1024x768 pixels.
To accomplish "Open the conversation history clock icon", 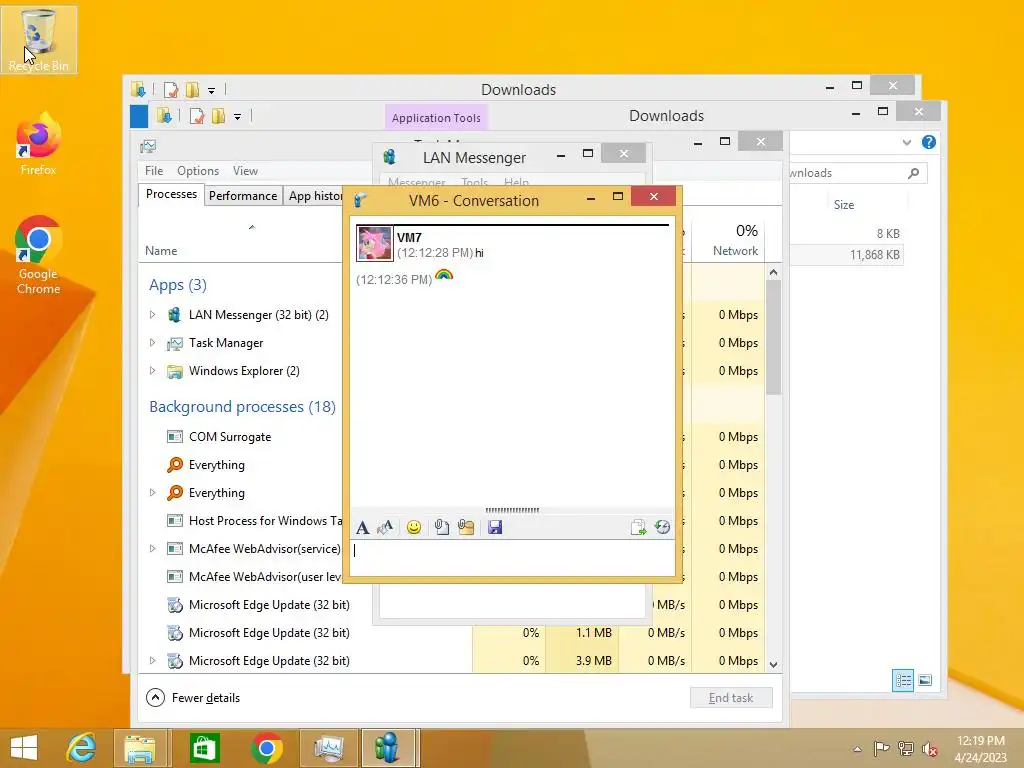I will click(662, 527).
